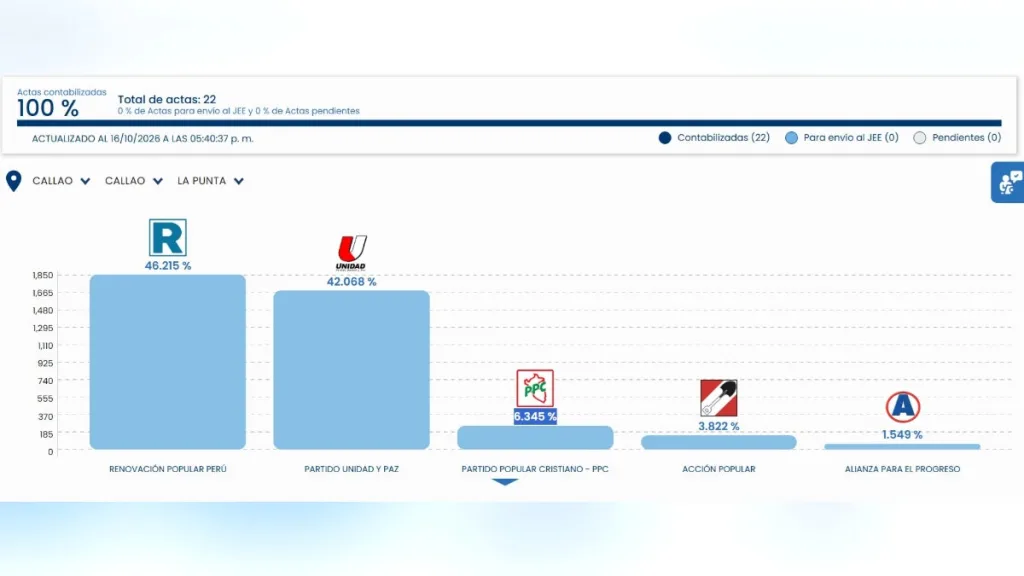Expand the arrow below the chart
This screenshot has width=1024, height=576.
[x=505, y=482]
